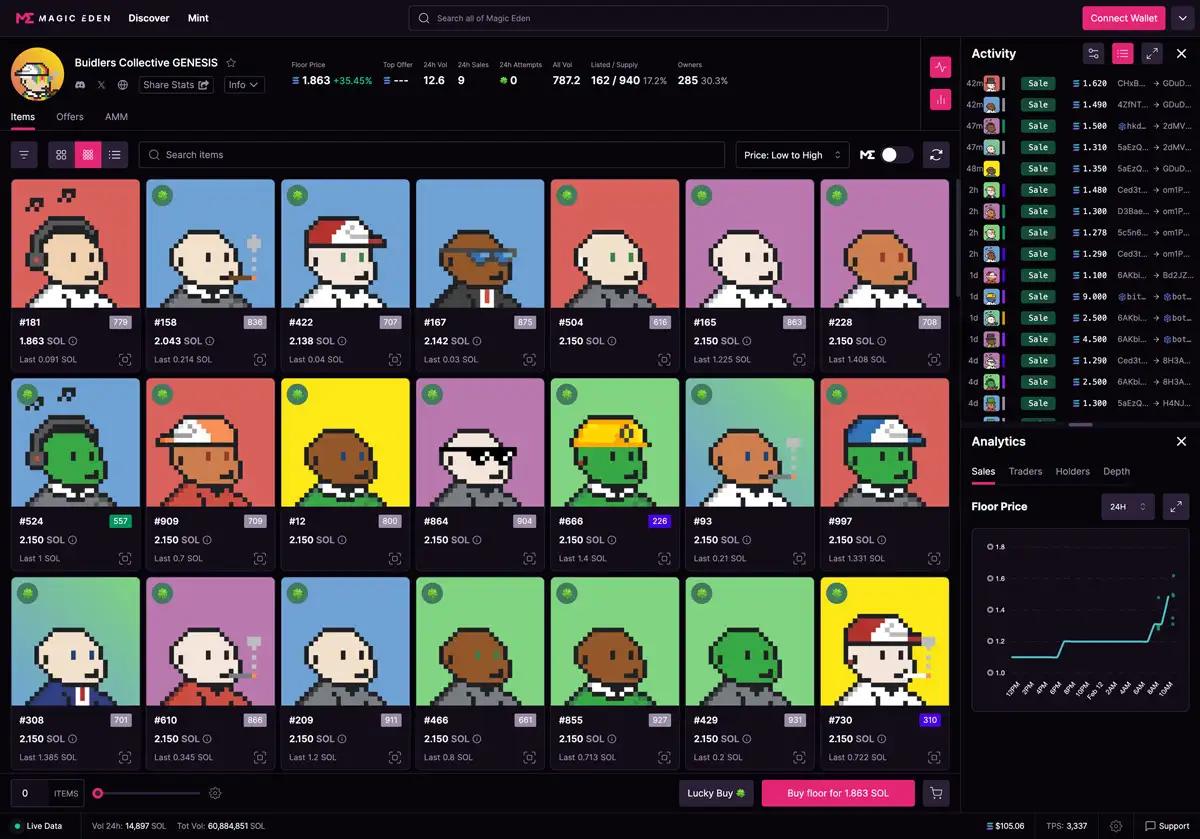Open sweep settings gear beside slider
Screen dimensions: 1200x839
215,793
